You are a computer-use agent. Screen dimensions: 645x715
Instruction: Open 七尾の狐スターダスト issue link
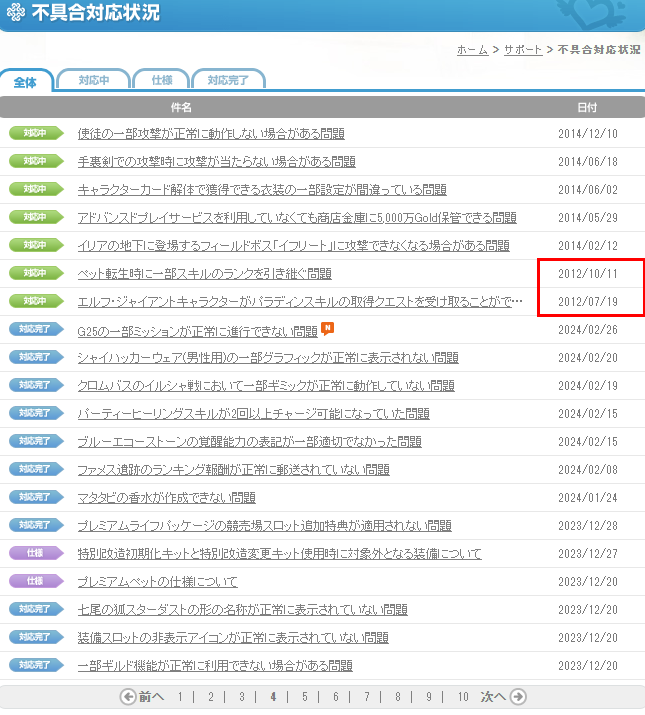pos(243,609)
